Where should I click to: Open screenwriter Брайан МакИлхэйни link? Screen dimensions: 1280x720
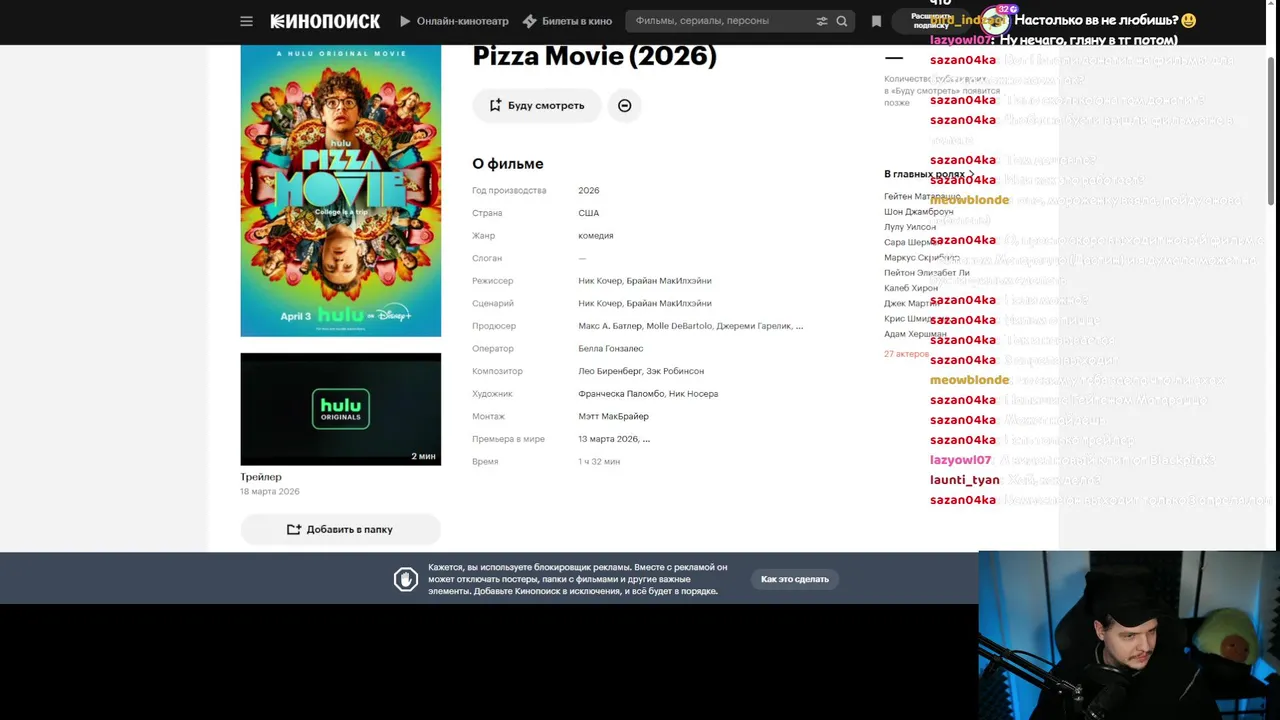pos(669,303)
